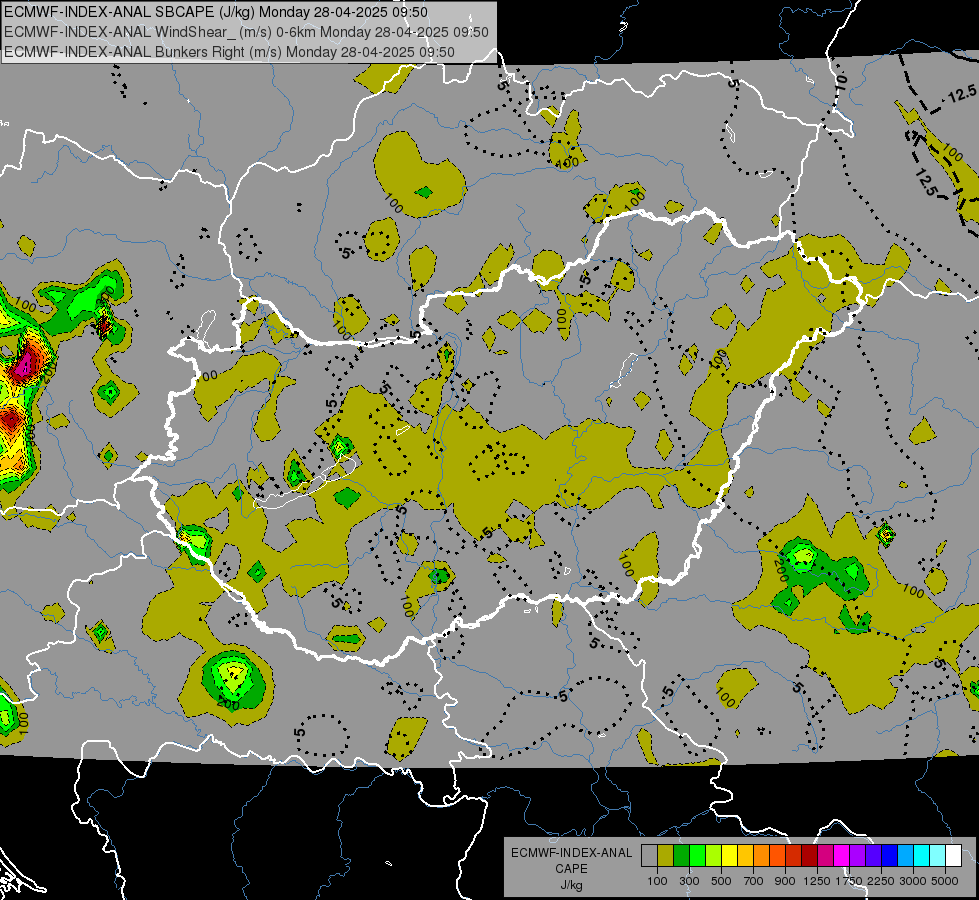Image resolution: width=979 pixels, height=900 pixels.
Task: Click the 500 legend value
Action: [x=721, y=881]
